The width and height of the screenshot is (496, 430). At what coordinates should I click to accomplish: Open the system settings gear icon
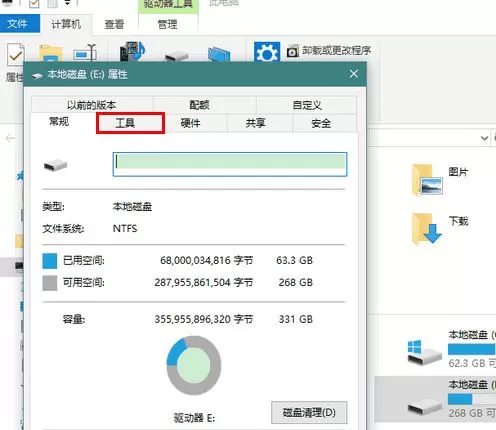pos(267,52)
